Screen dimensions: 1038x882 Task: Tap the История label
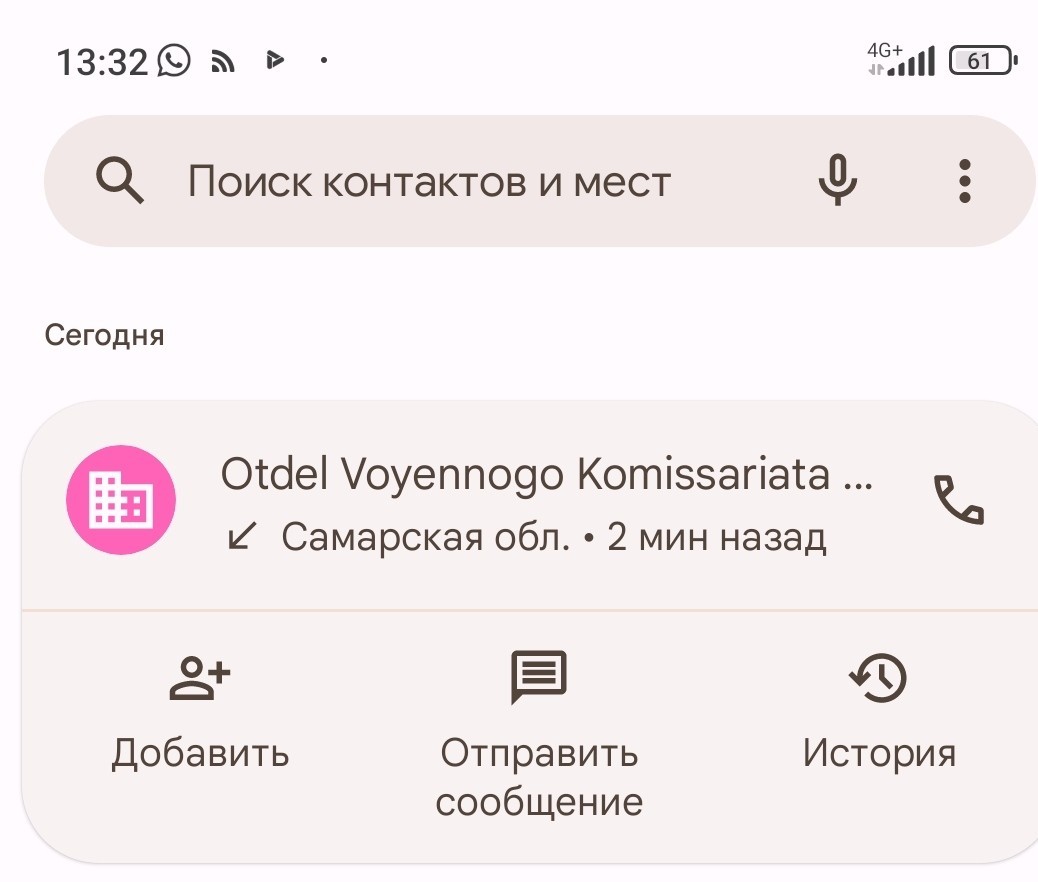879,754
